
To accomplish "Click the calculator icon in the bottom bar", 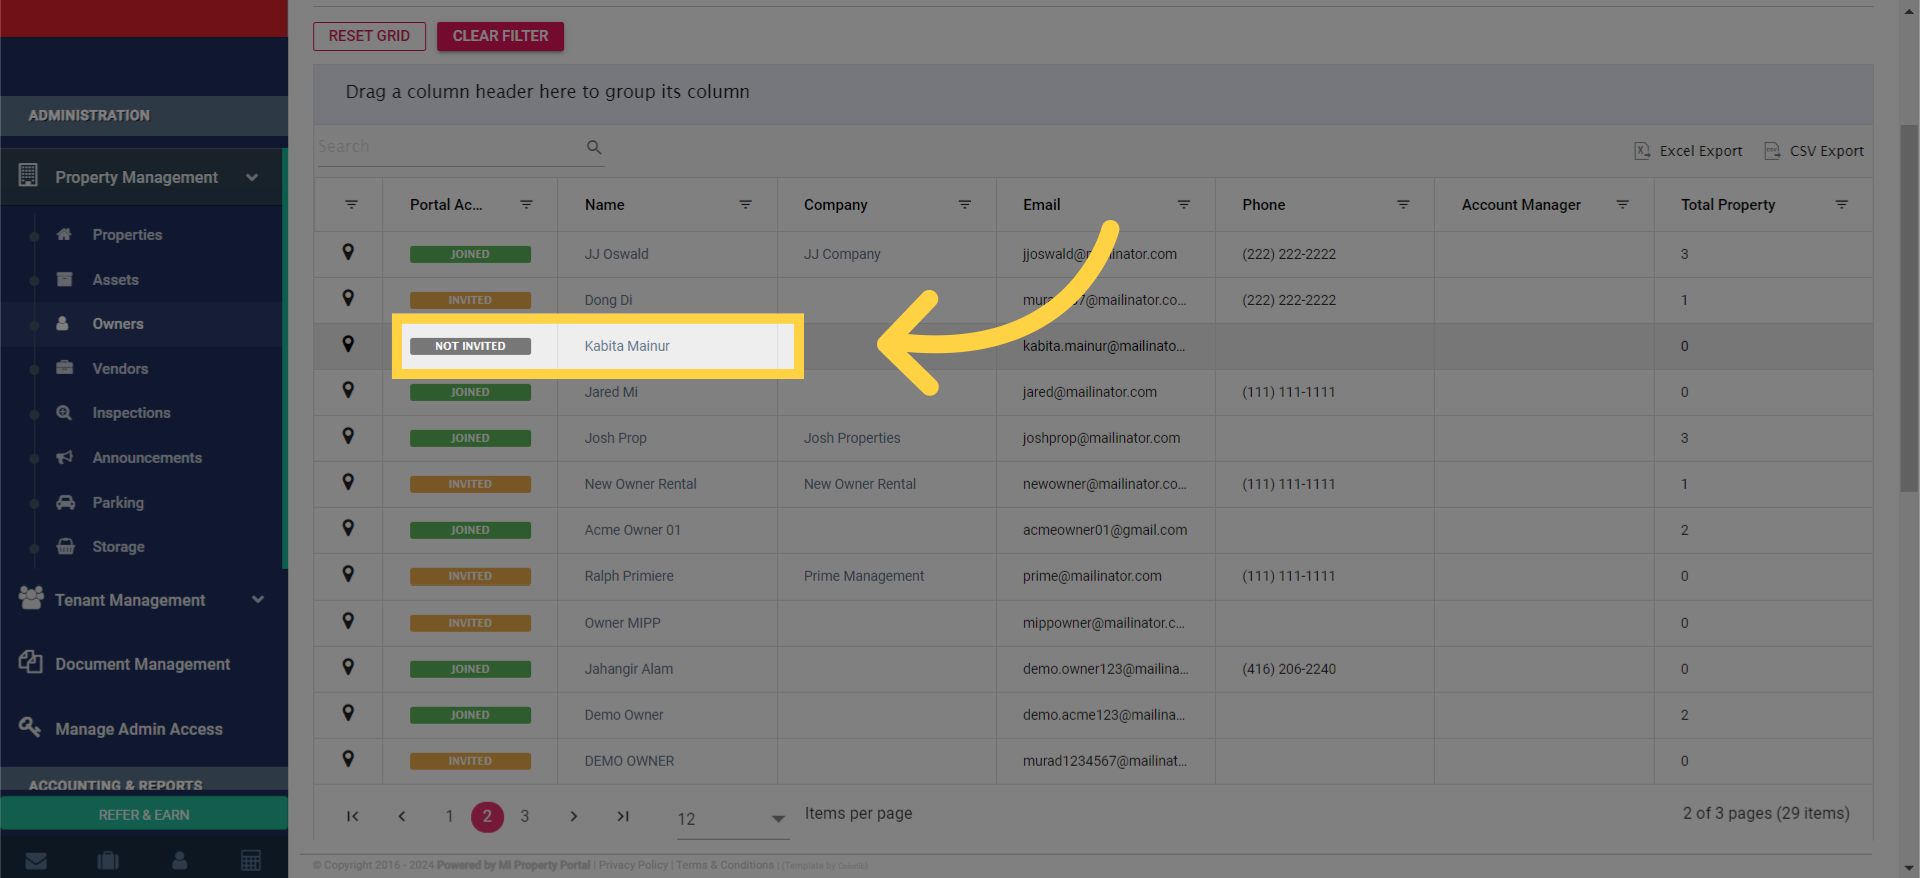I will point(251,861).
